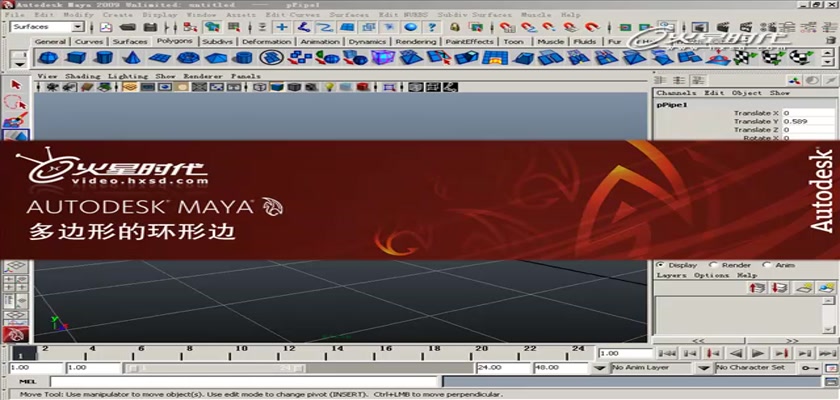The height and width of the screenshot is (400, 840).
Task: Step back one key button
Action: coord(714,353)
